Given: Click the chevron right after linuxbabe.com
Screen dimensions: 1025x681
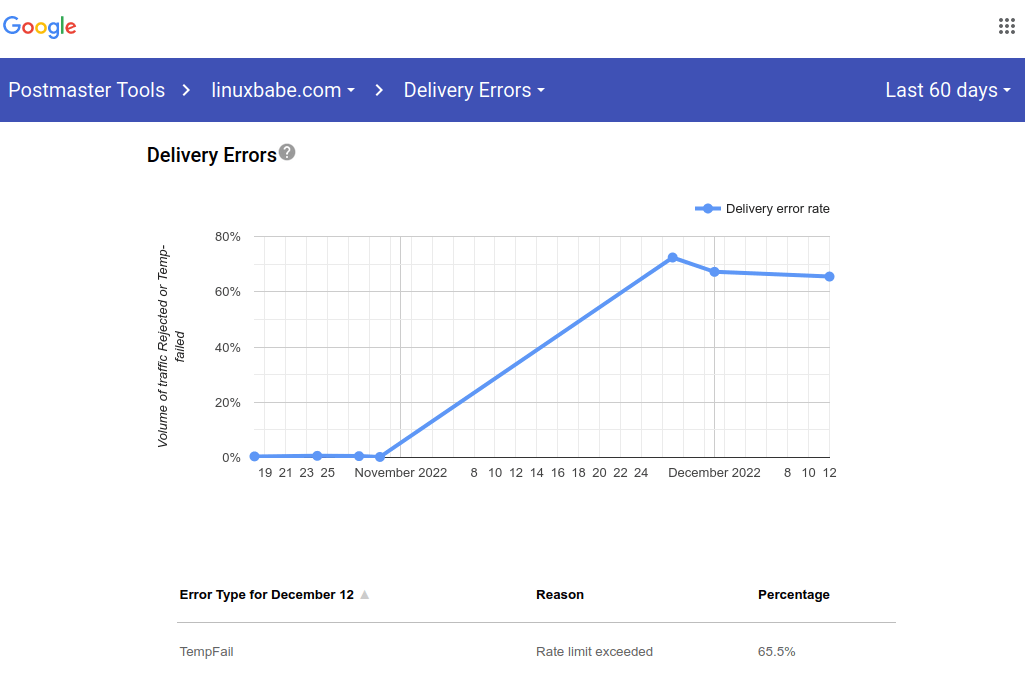Looking at the screenshot, I should point(379,90).
